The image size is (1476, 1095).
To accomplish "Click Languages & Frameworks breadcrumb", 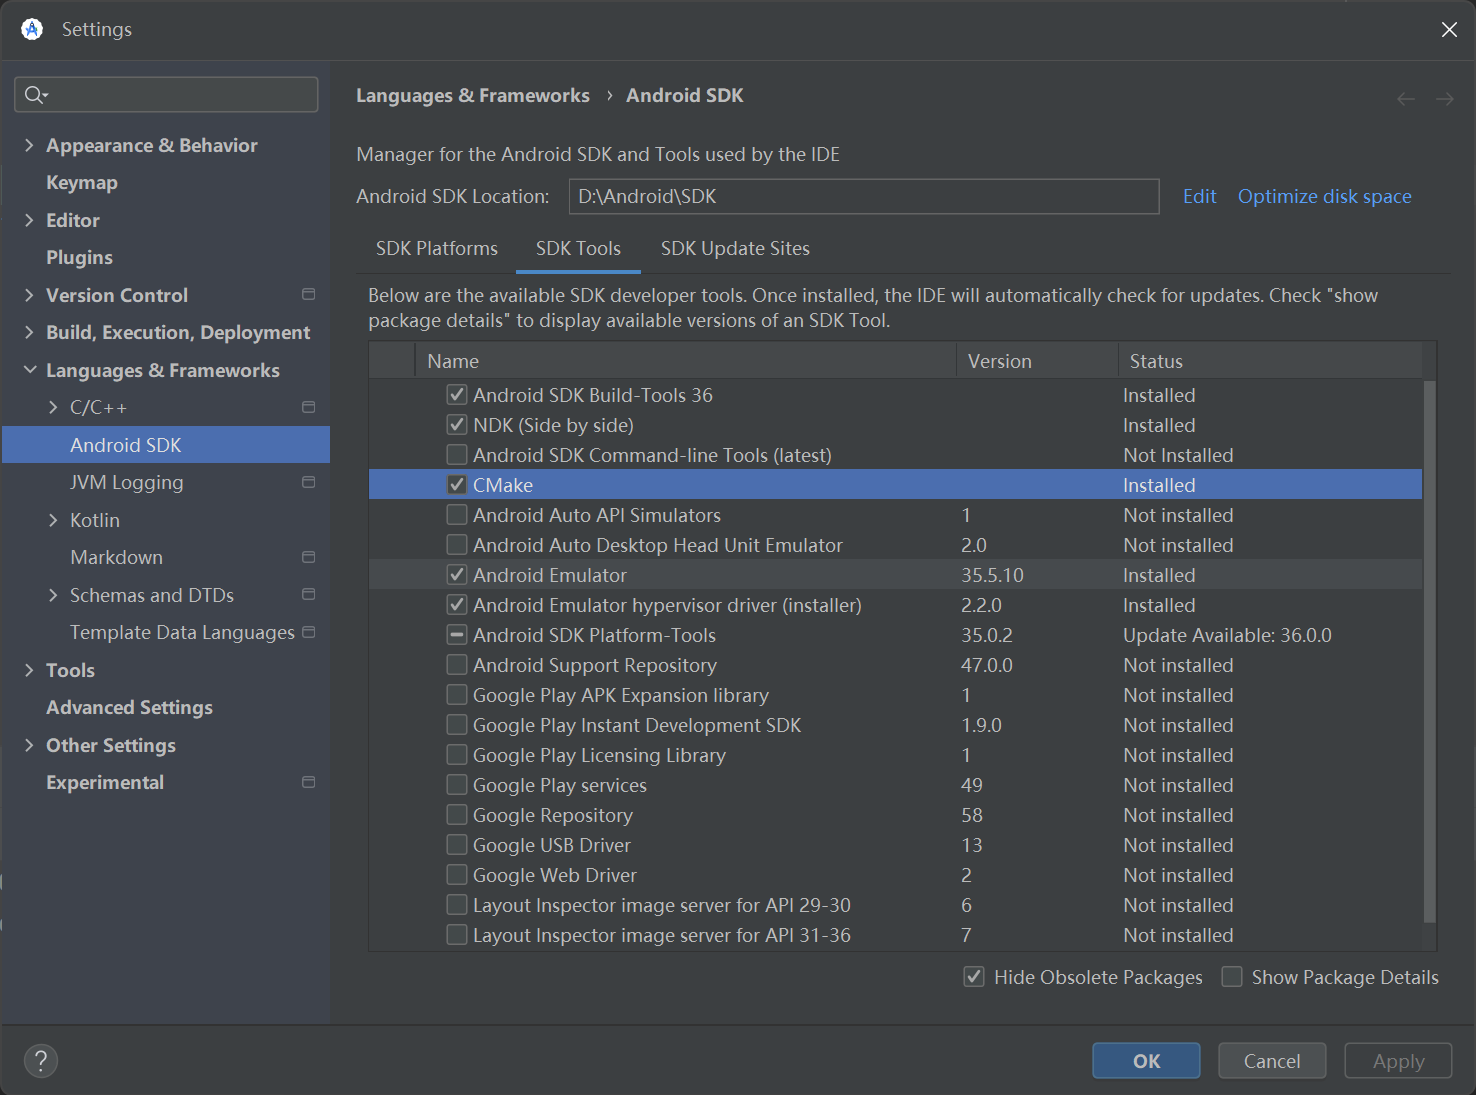I will point(473,96).
